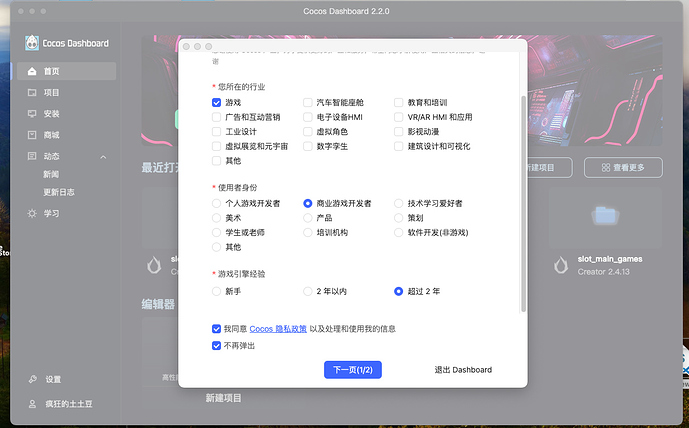689x428 pixels.
Task: Click the Creator 2.4.13 version text
Action: click(x=603, y=272)
